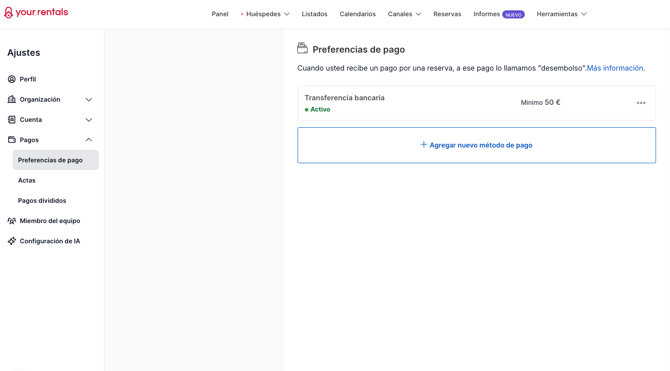Collapse the Pagos section chevron

[88, 140]
